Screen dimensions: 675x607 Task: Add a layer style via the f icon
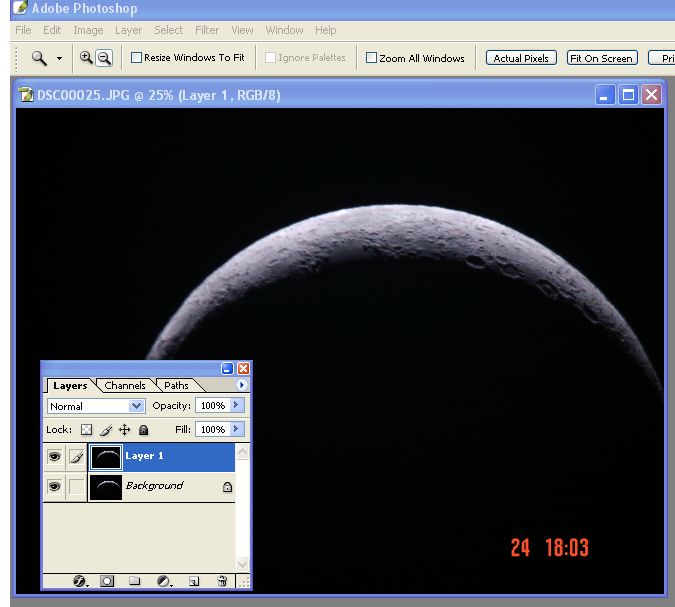pos(80,582)
